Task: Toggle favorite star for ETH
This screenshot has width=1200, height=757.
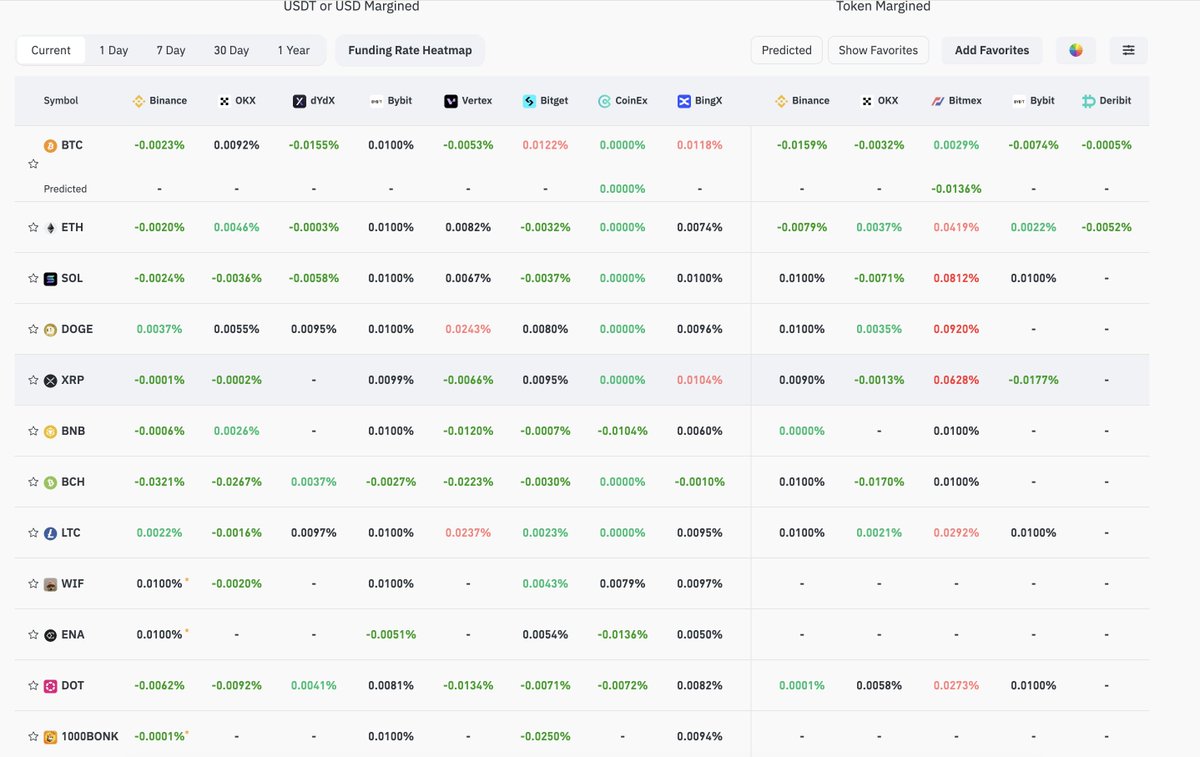Action: (x=33, y=227)
